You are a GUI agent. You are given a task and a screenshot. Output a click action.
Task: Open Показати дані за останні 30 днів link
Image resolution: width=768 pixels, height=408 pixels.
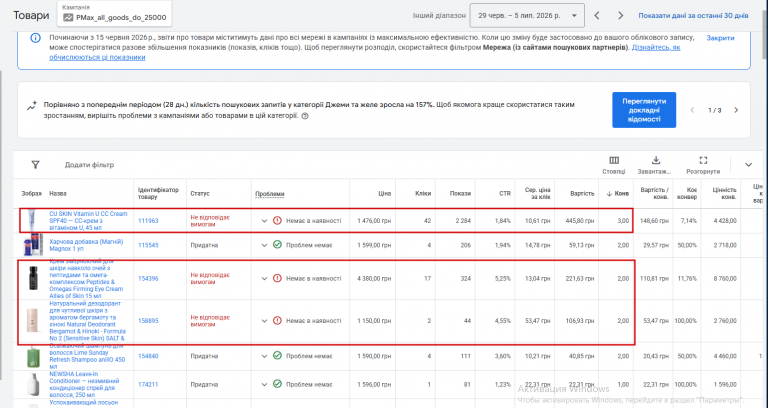[x=693, y=16]
